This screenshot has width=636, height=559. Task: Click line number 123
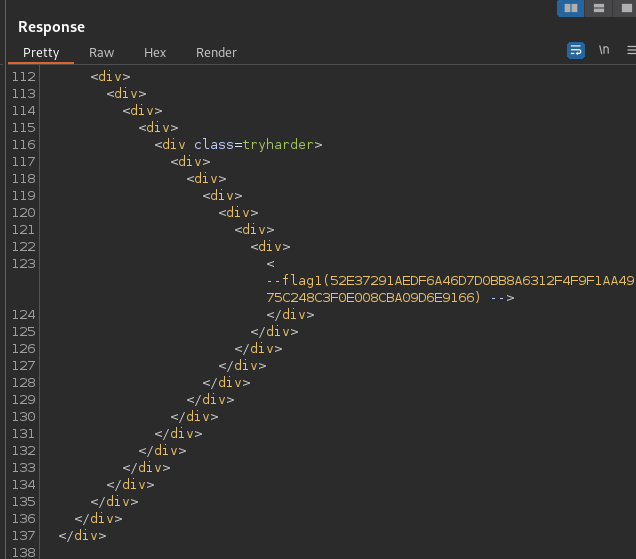24,264
